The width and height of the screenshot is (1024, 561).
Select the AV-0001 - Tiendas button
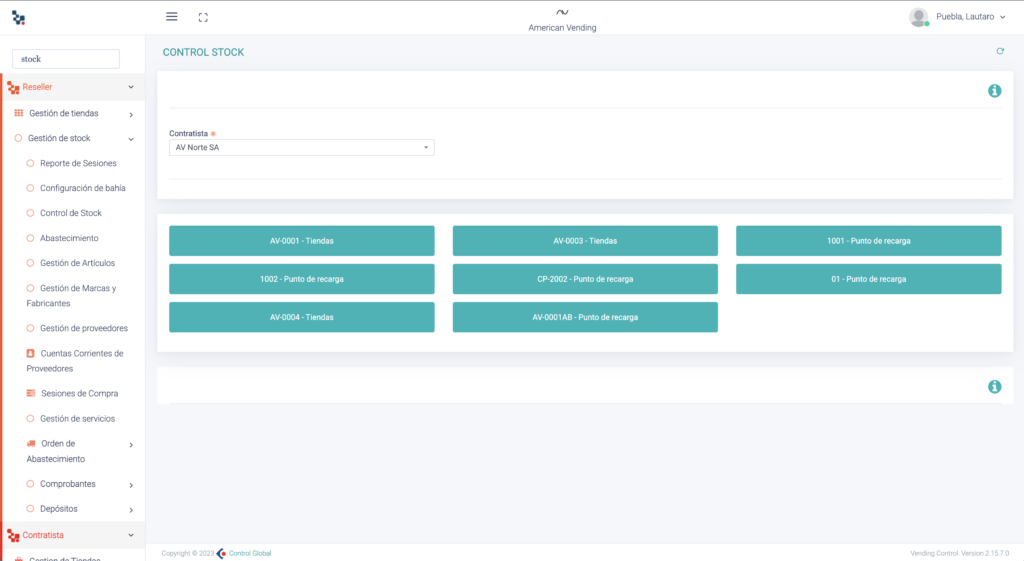point(302,241)
